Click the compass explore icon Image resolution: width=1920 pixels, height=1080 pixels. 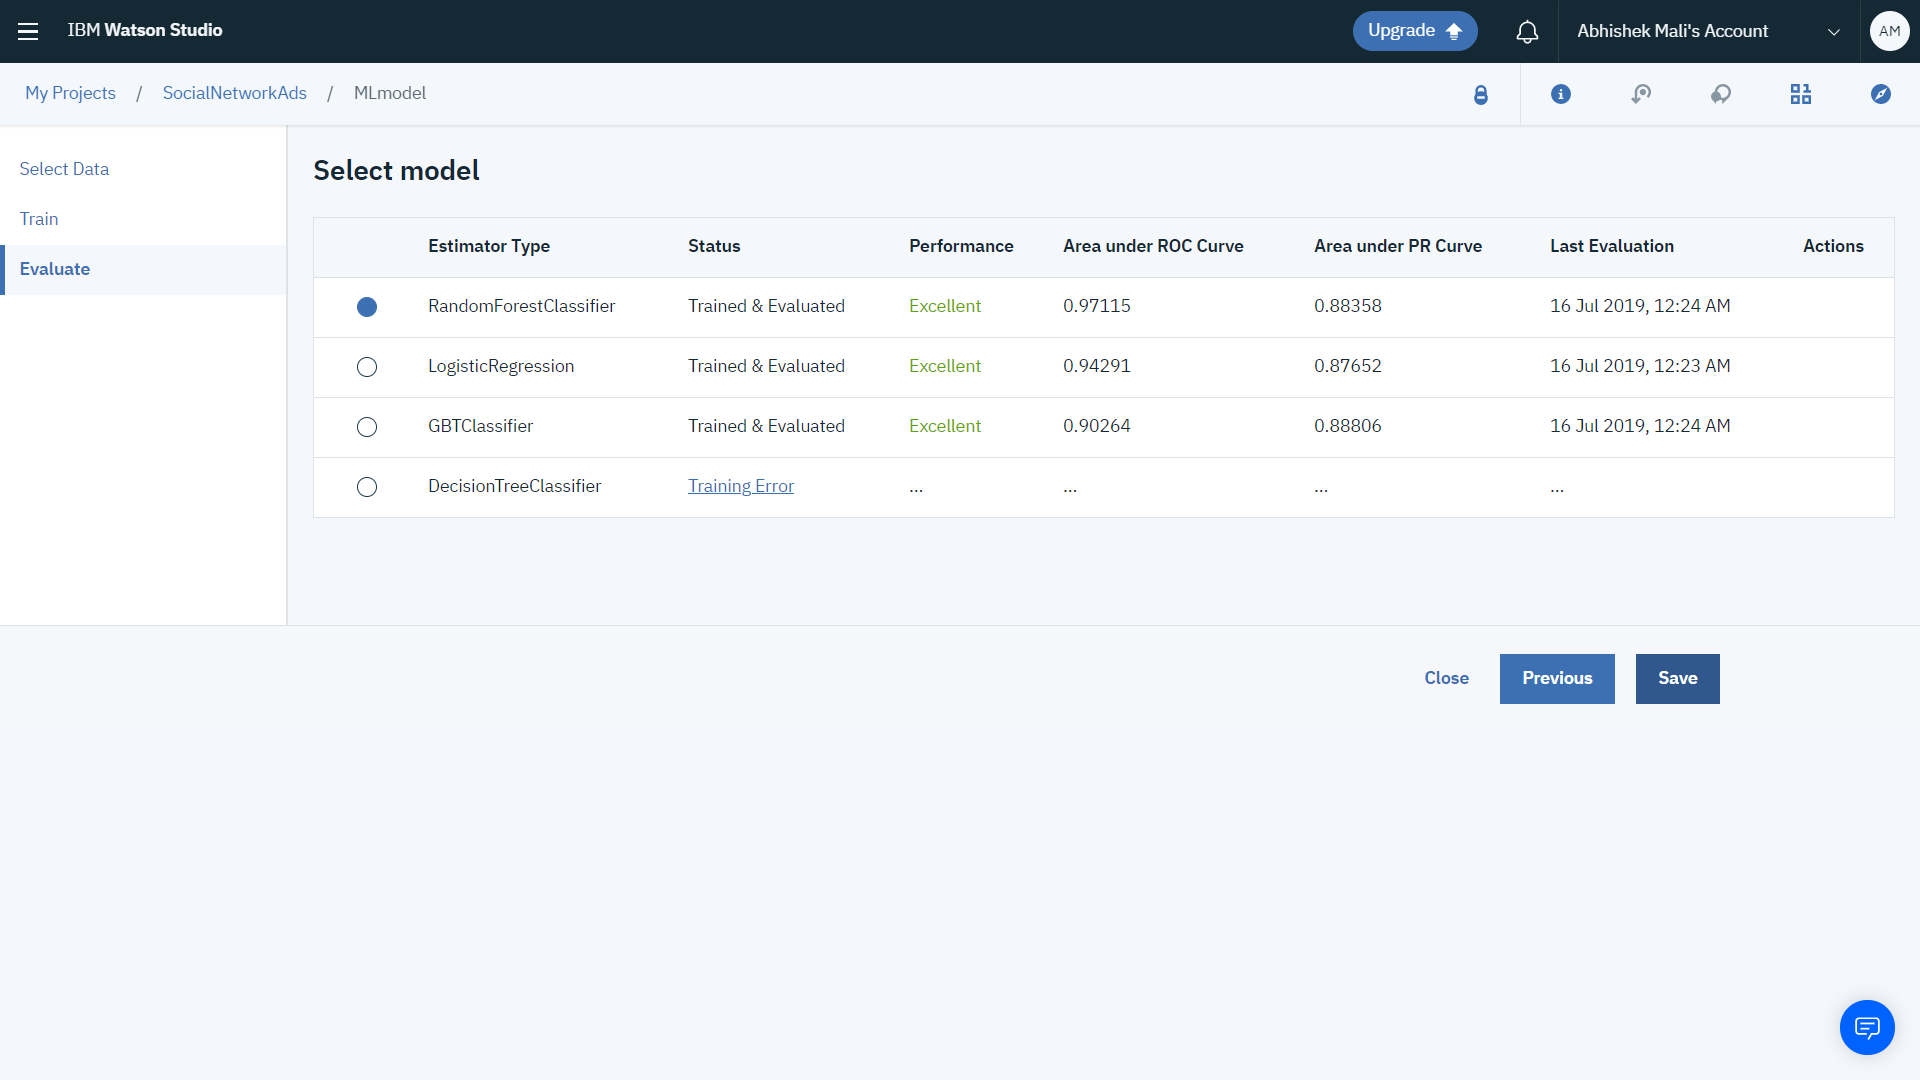pos(1881,94)
